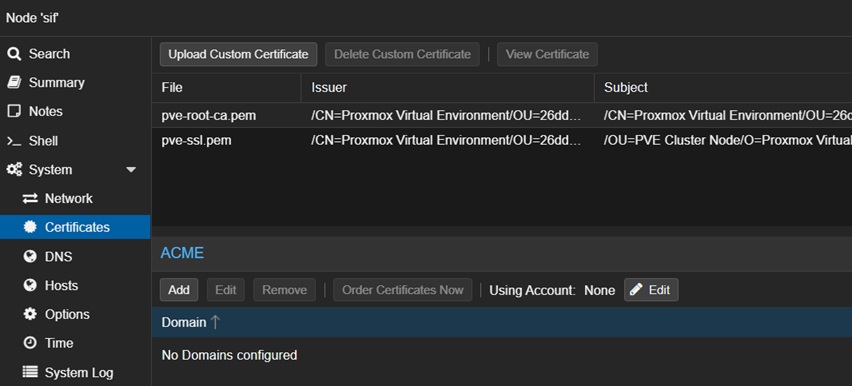Viewport: 852px width, 386px height.
Task: Click the Options gear icon
Action: [30, 314]
